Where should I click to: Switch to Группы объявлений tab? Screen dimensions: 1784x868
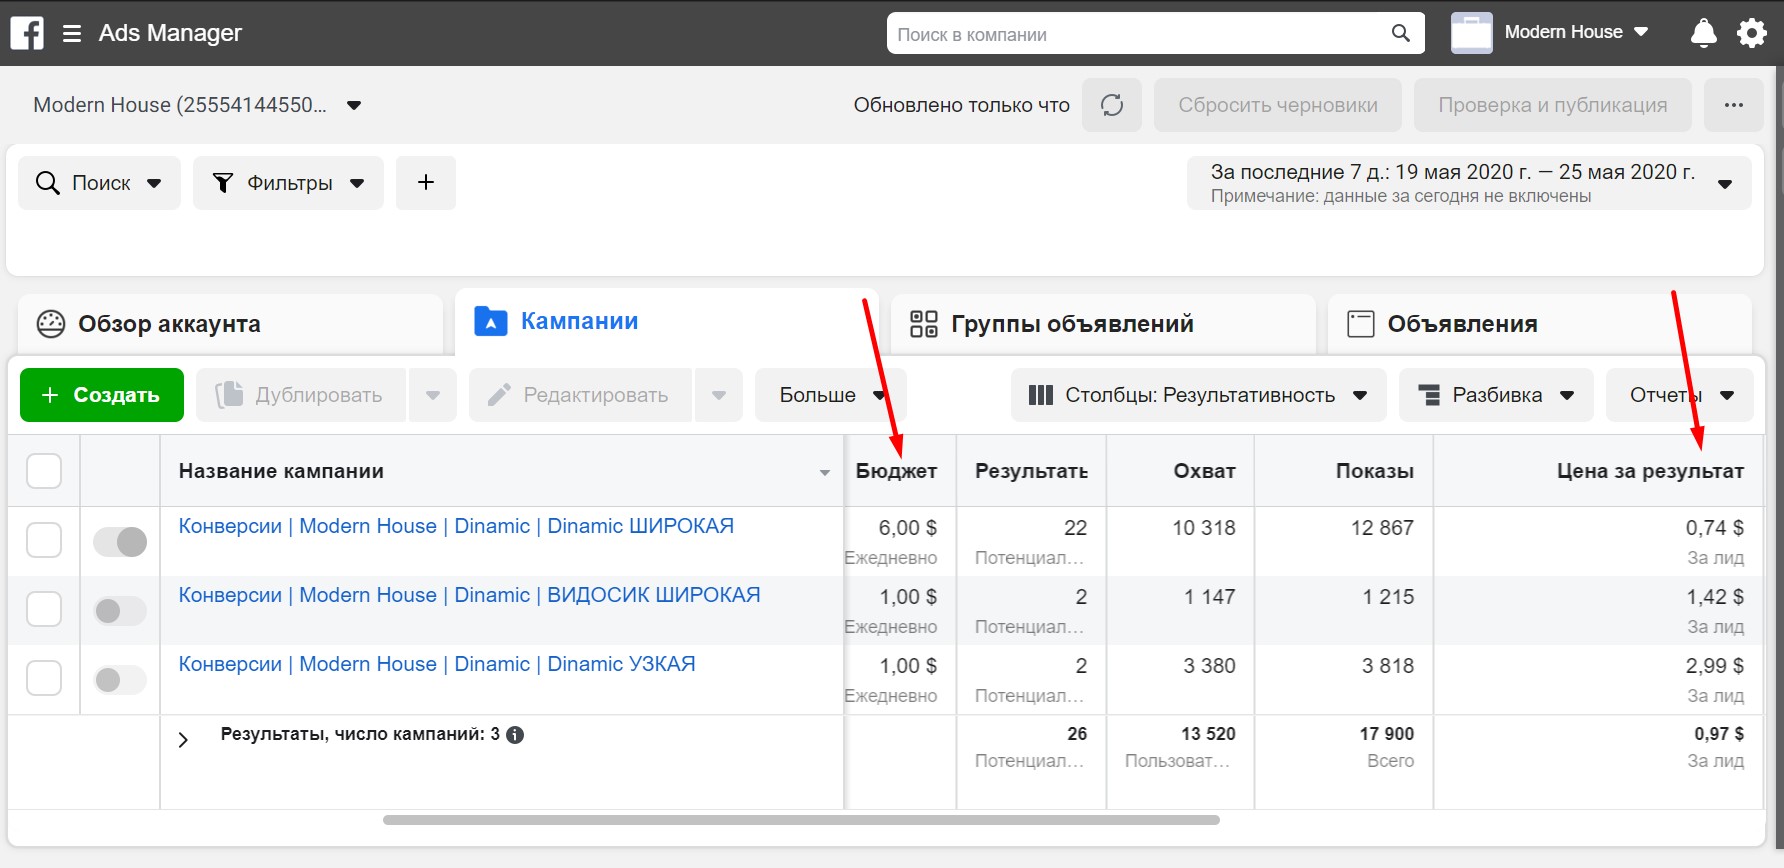point(1103,324)
